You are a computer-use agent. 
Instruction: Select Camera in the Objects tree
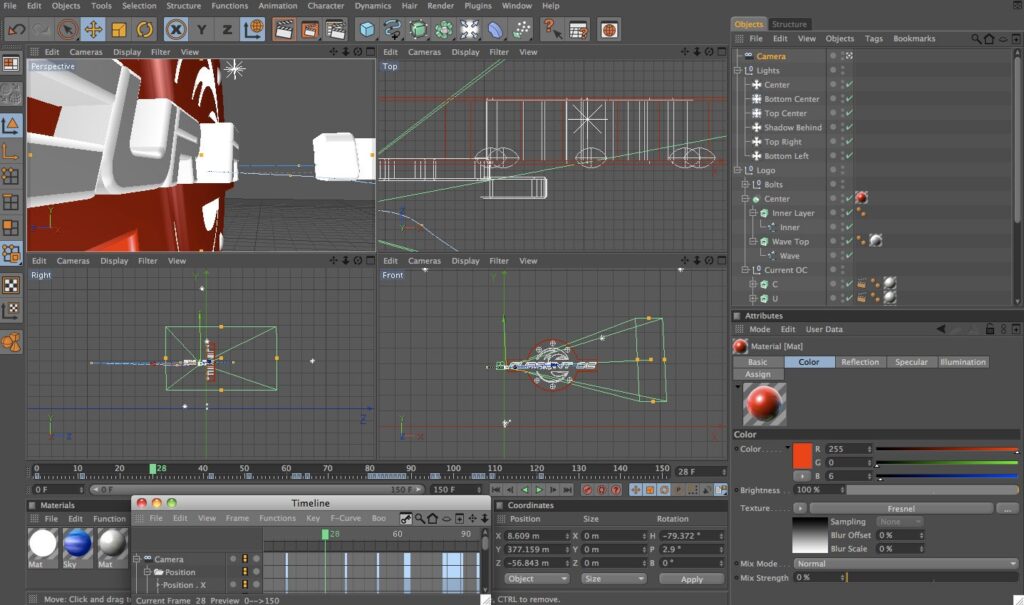pos(771,56)
